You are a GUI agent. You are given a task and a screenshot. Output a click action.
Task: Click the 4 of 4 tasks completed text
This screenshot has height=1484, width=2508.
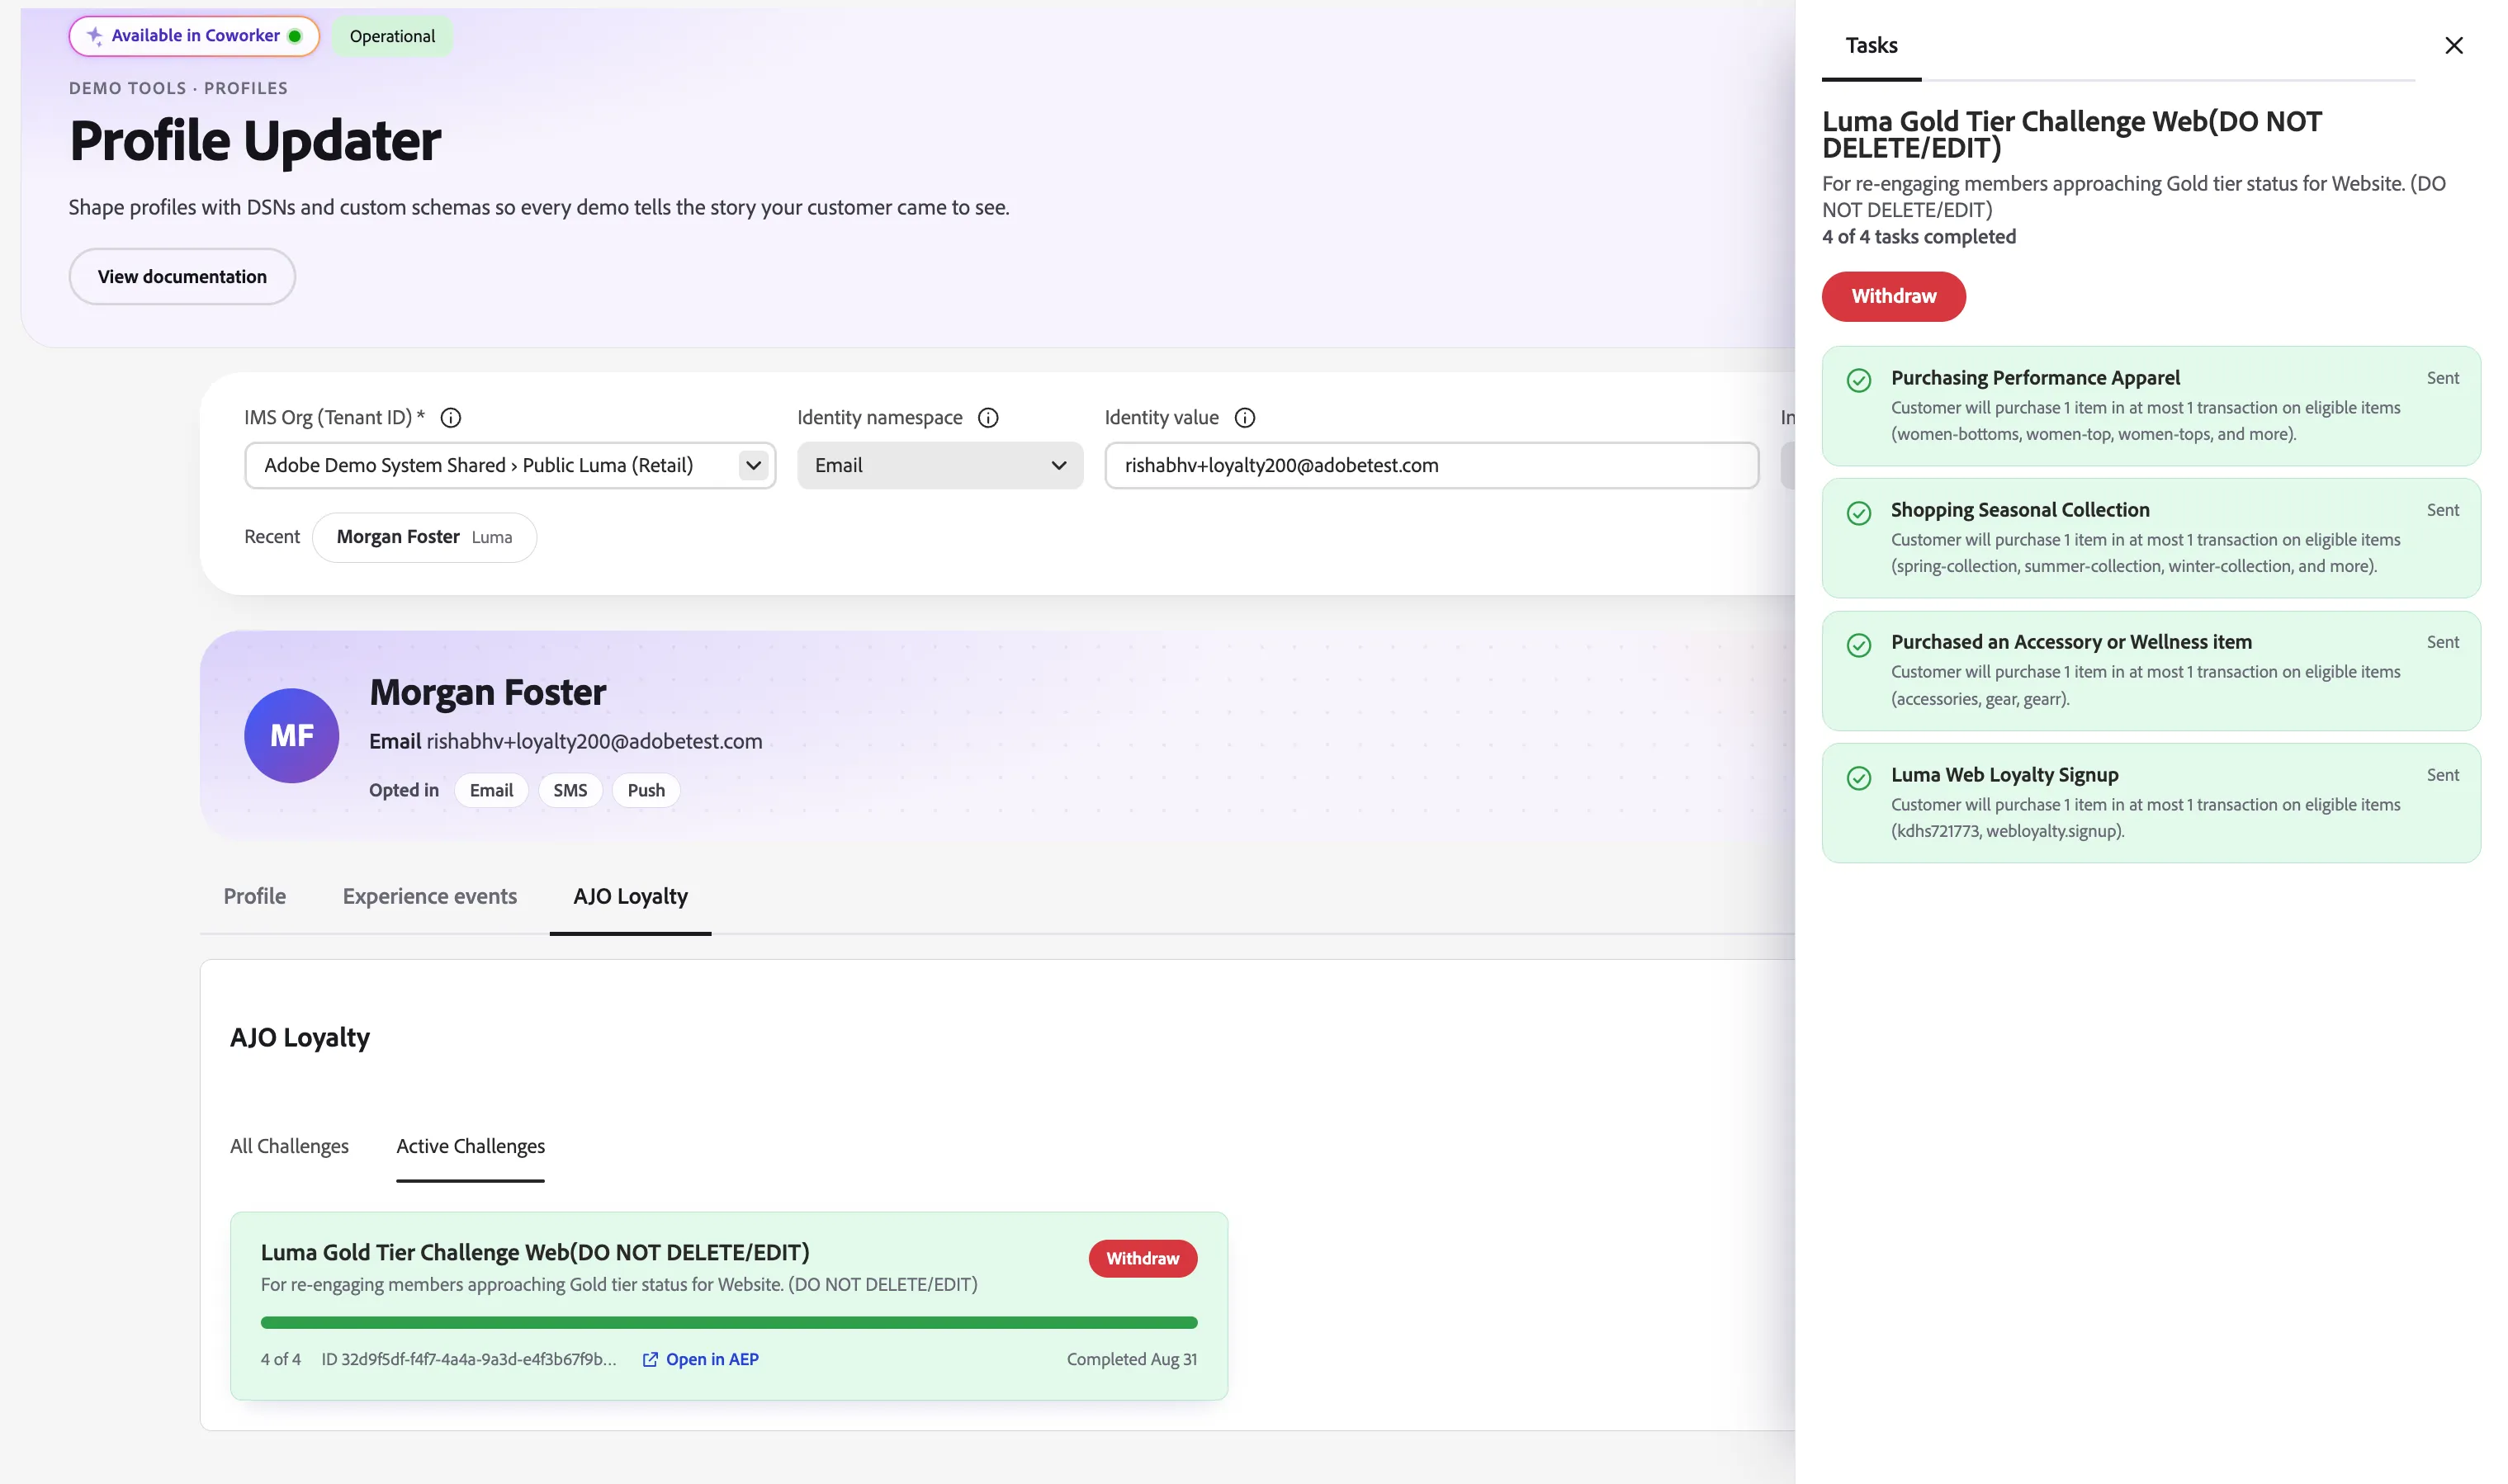point(1919,237)
